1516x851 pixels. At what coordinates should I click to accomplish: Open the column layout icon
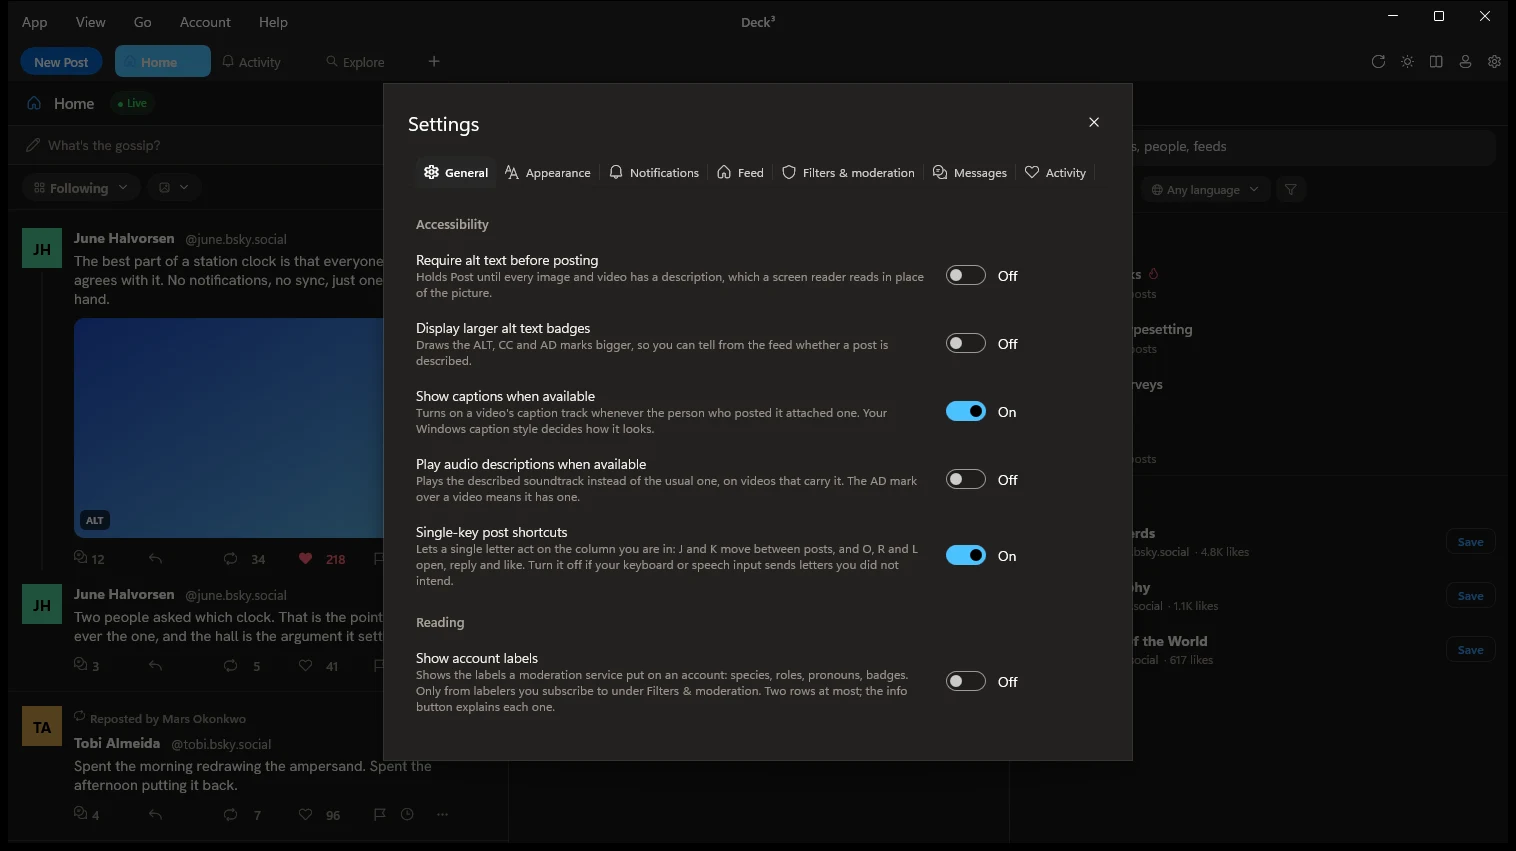(1436, 62)
